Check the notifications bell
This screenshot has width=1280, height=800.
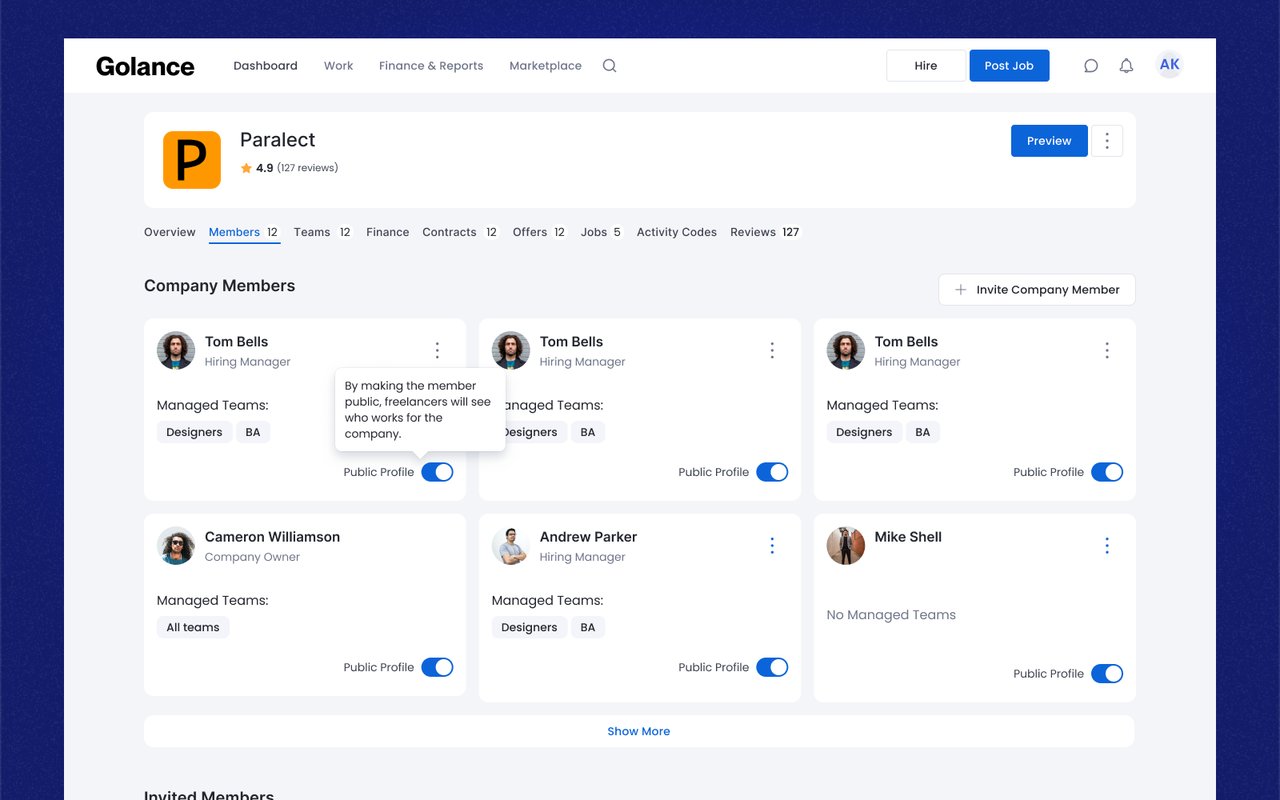click(x=1126, y=66)
